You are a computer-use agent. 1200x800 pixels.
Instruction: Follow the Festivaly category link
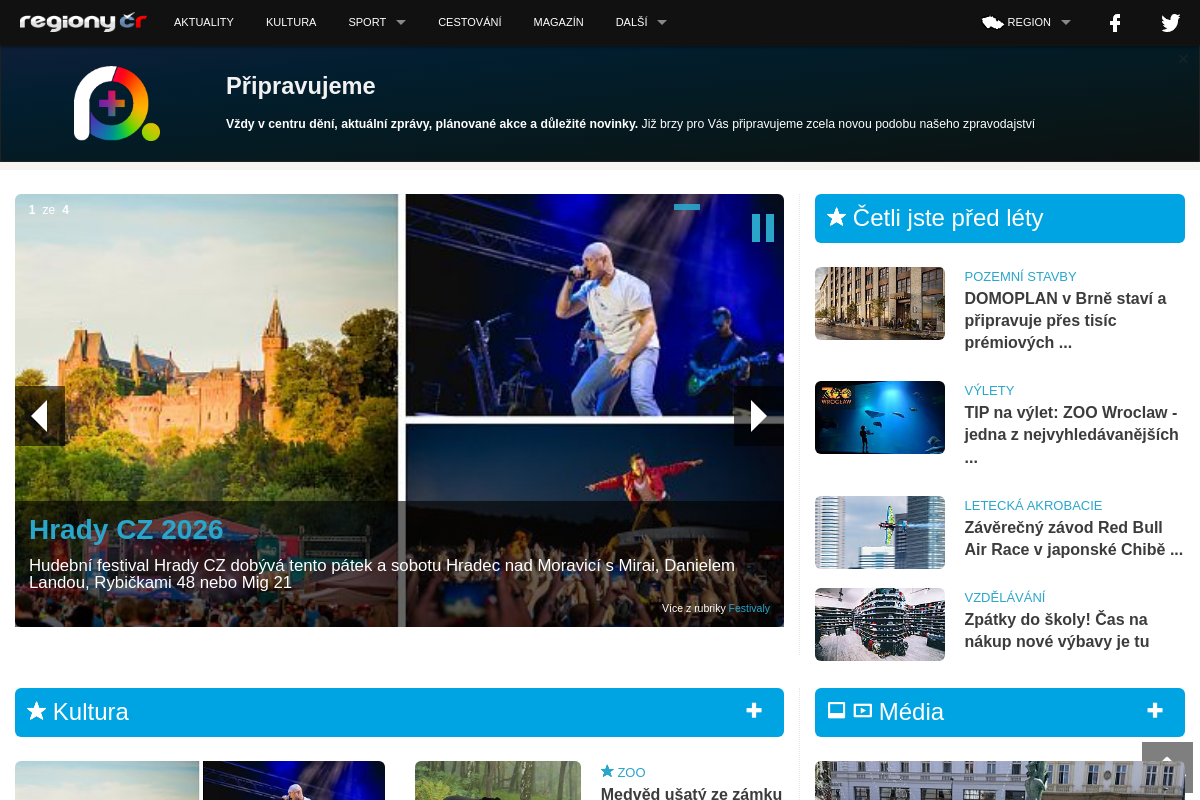coord(749,608)
